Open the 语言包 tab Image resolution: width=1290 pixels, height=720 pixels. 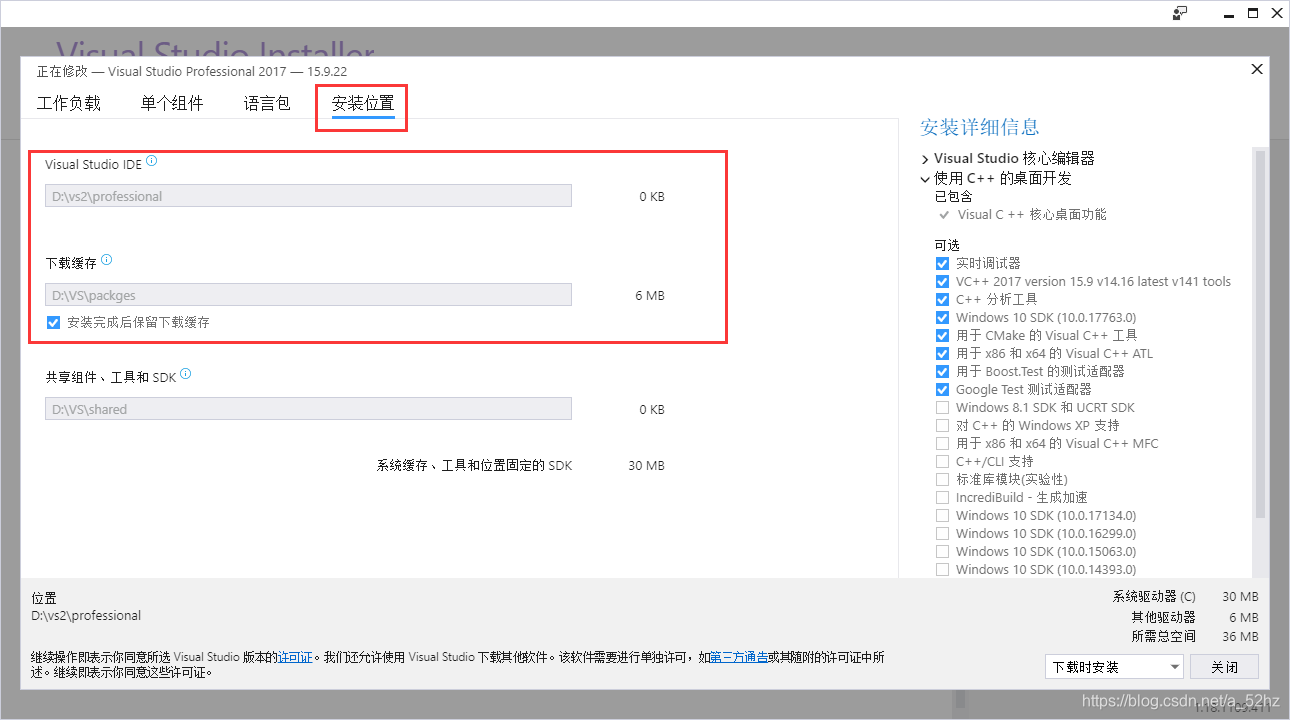click(x=267, y=103)
